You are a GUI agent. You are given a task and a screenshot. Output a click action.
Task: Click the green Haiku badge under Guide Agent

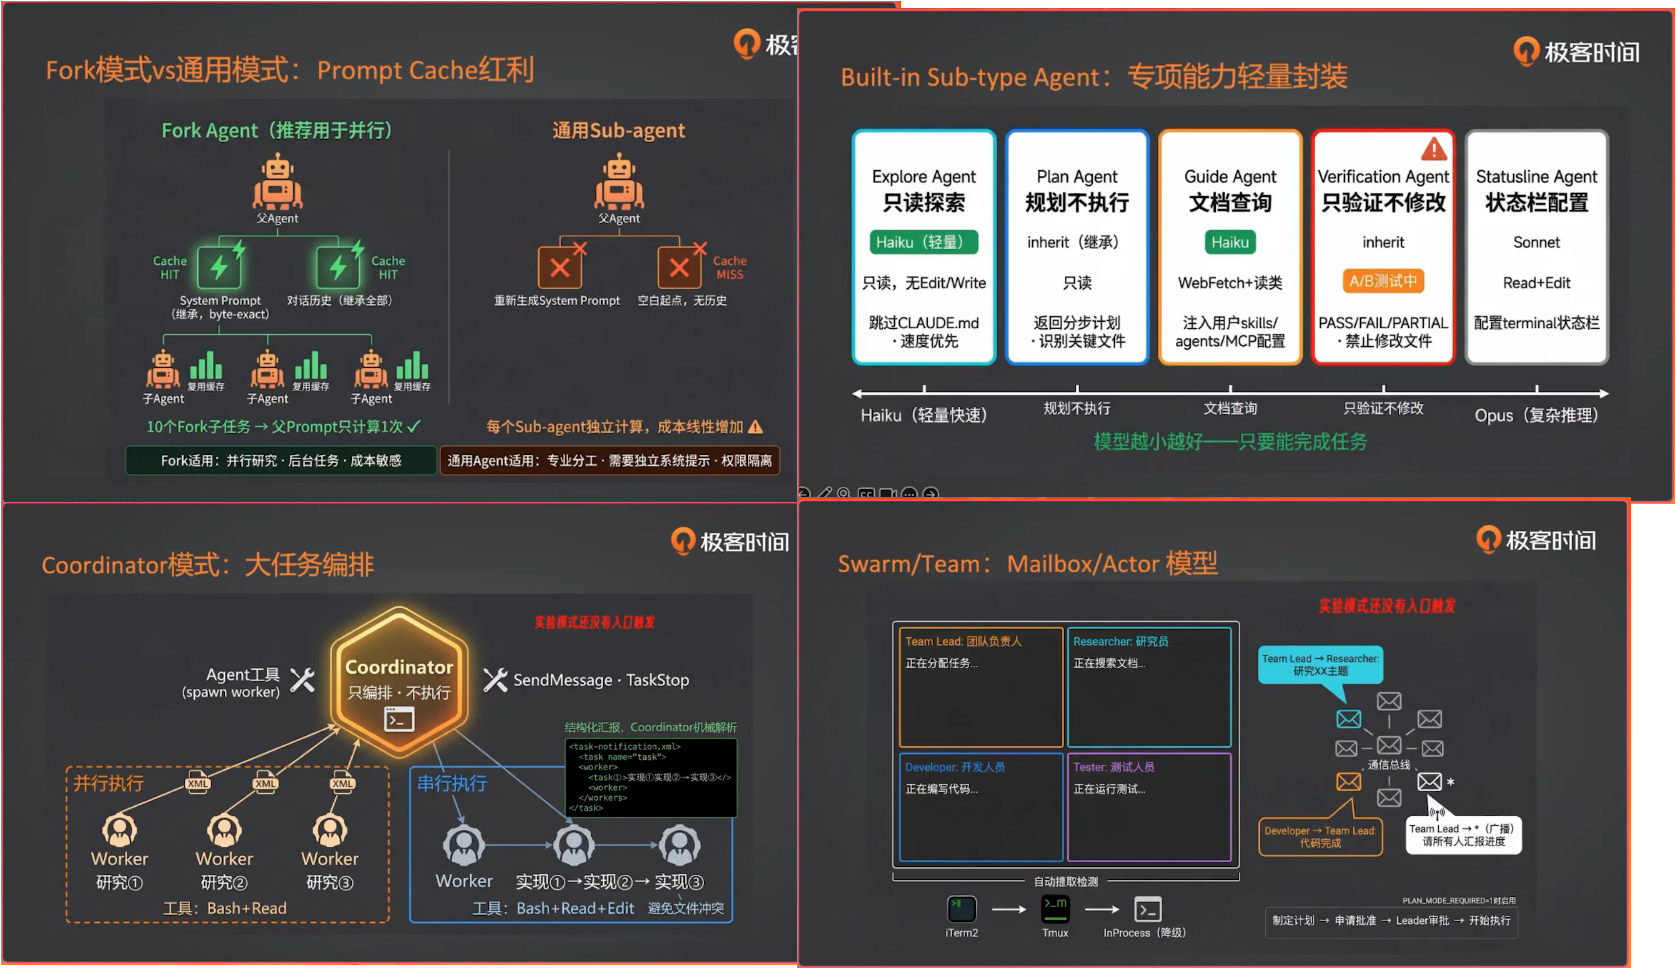(x=1230, y=242)
